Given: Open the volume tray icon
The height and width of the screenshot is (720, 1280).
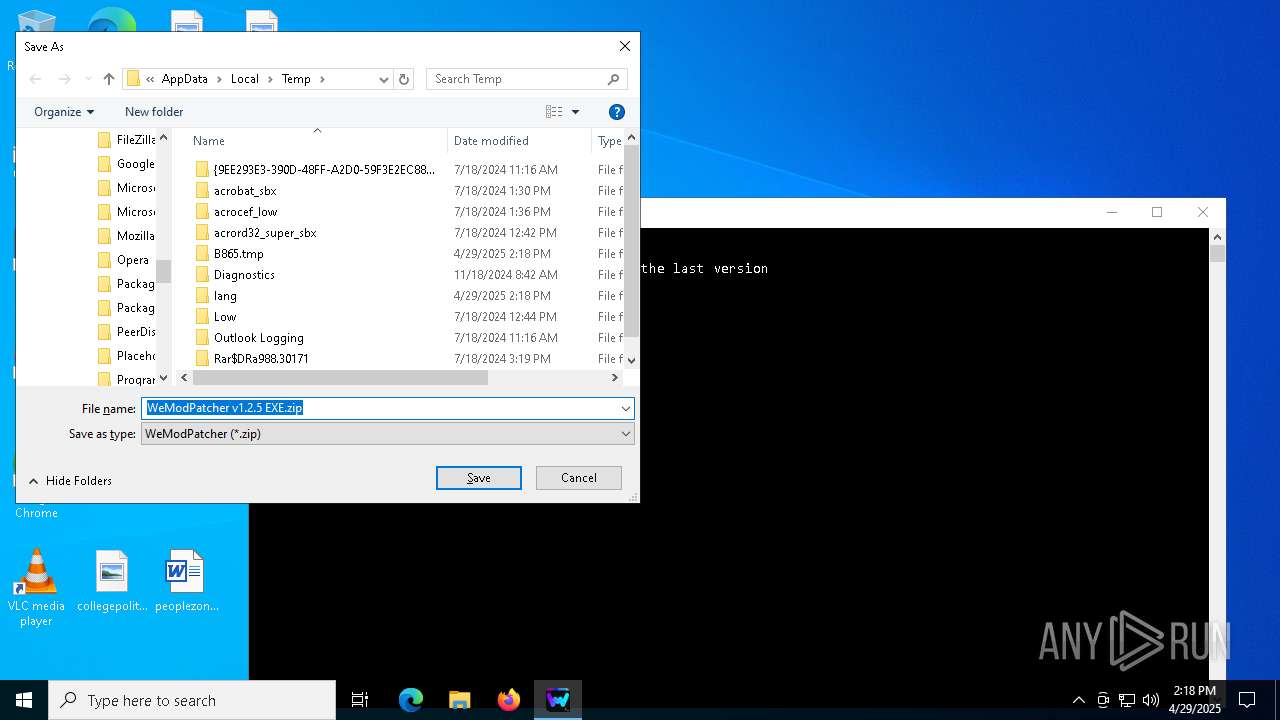Looking at the screenshot, I should click(x=1151, y=700).
